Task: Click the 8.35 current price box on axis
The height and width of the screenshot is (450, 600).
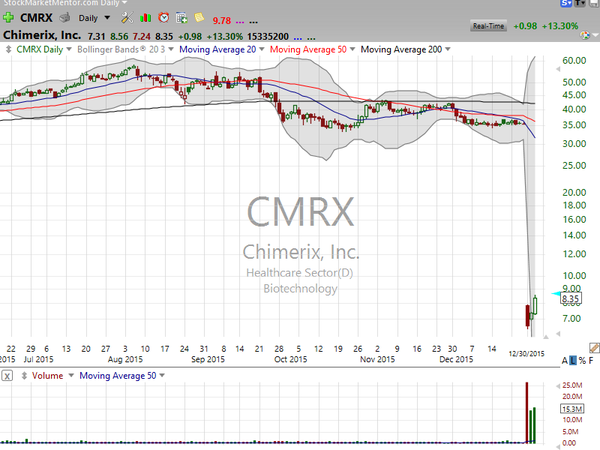Action: pyautogui.click(x=571, y=299)
